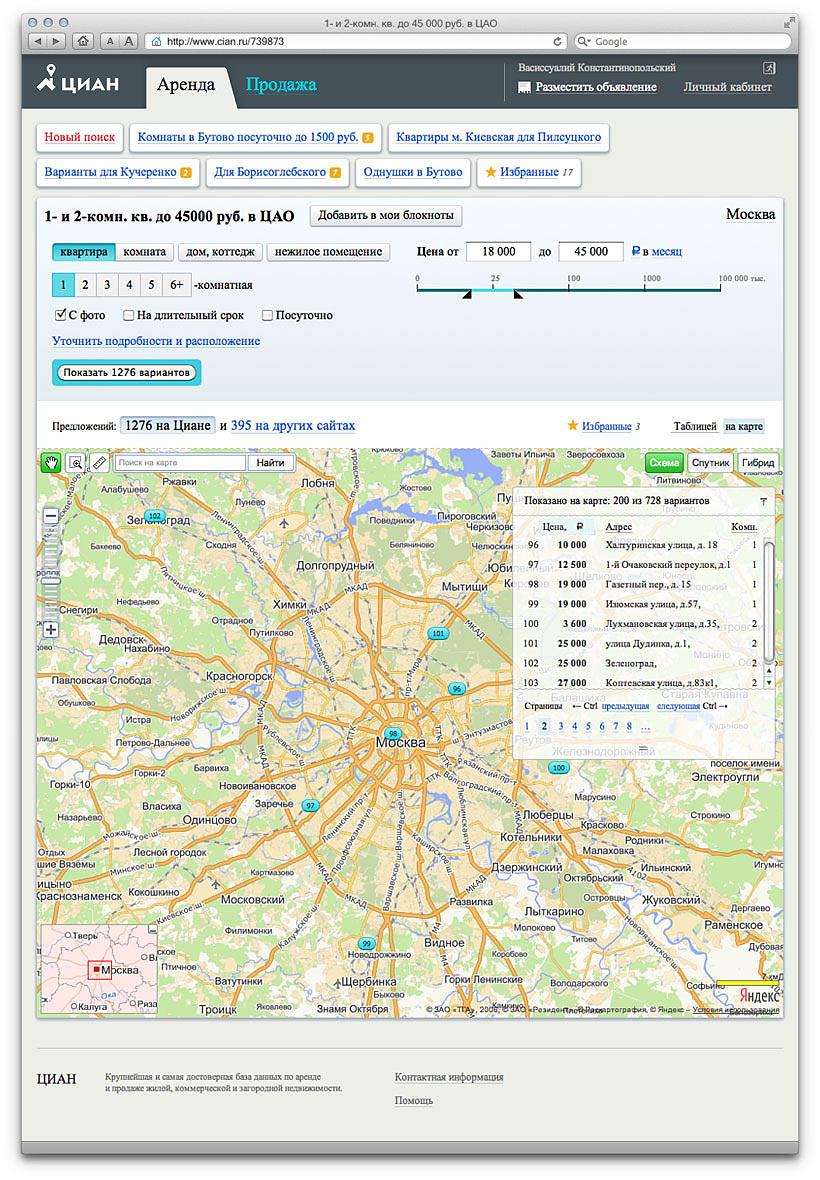The width and height of the screenshot is (820, 1180).
Task: Switch results view to 'Таблицей'
Action: tap(694, 426)
